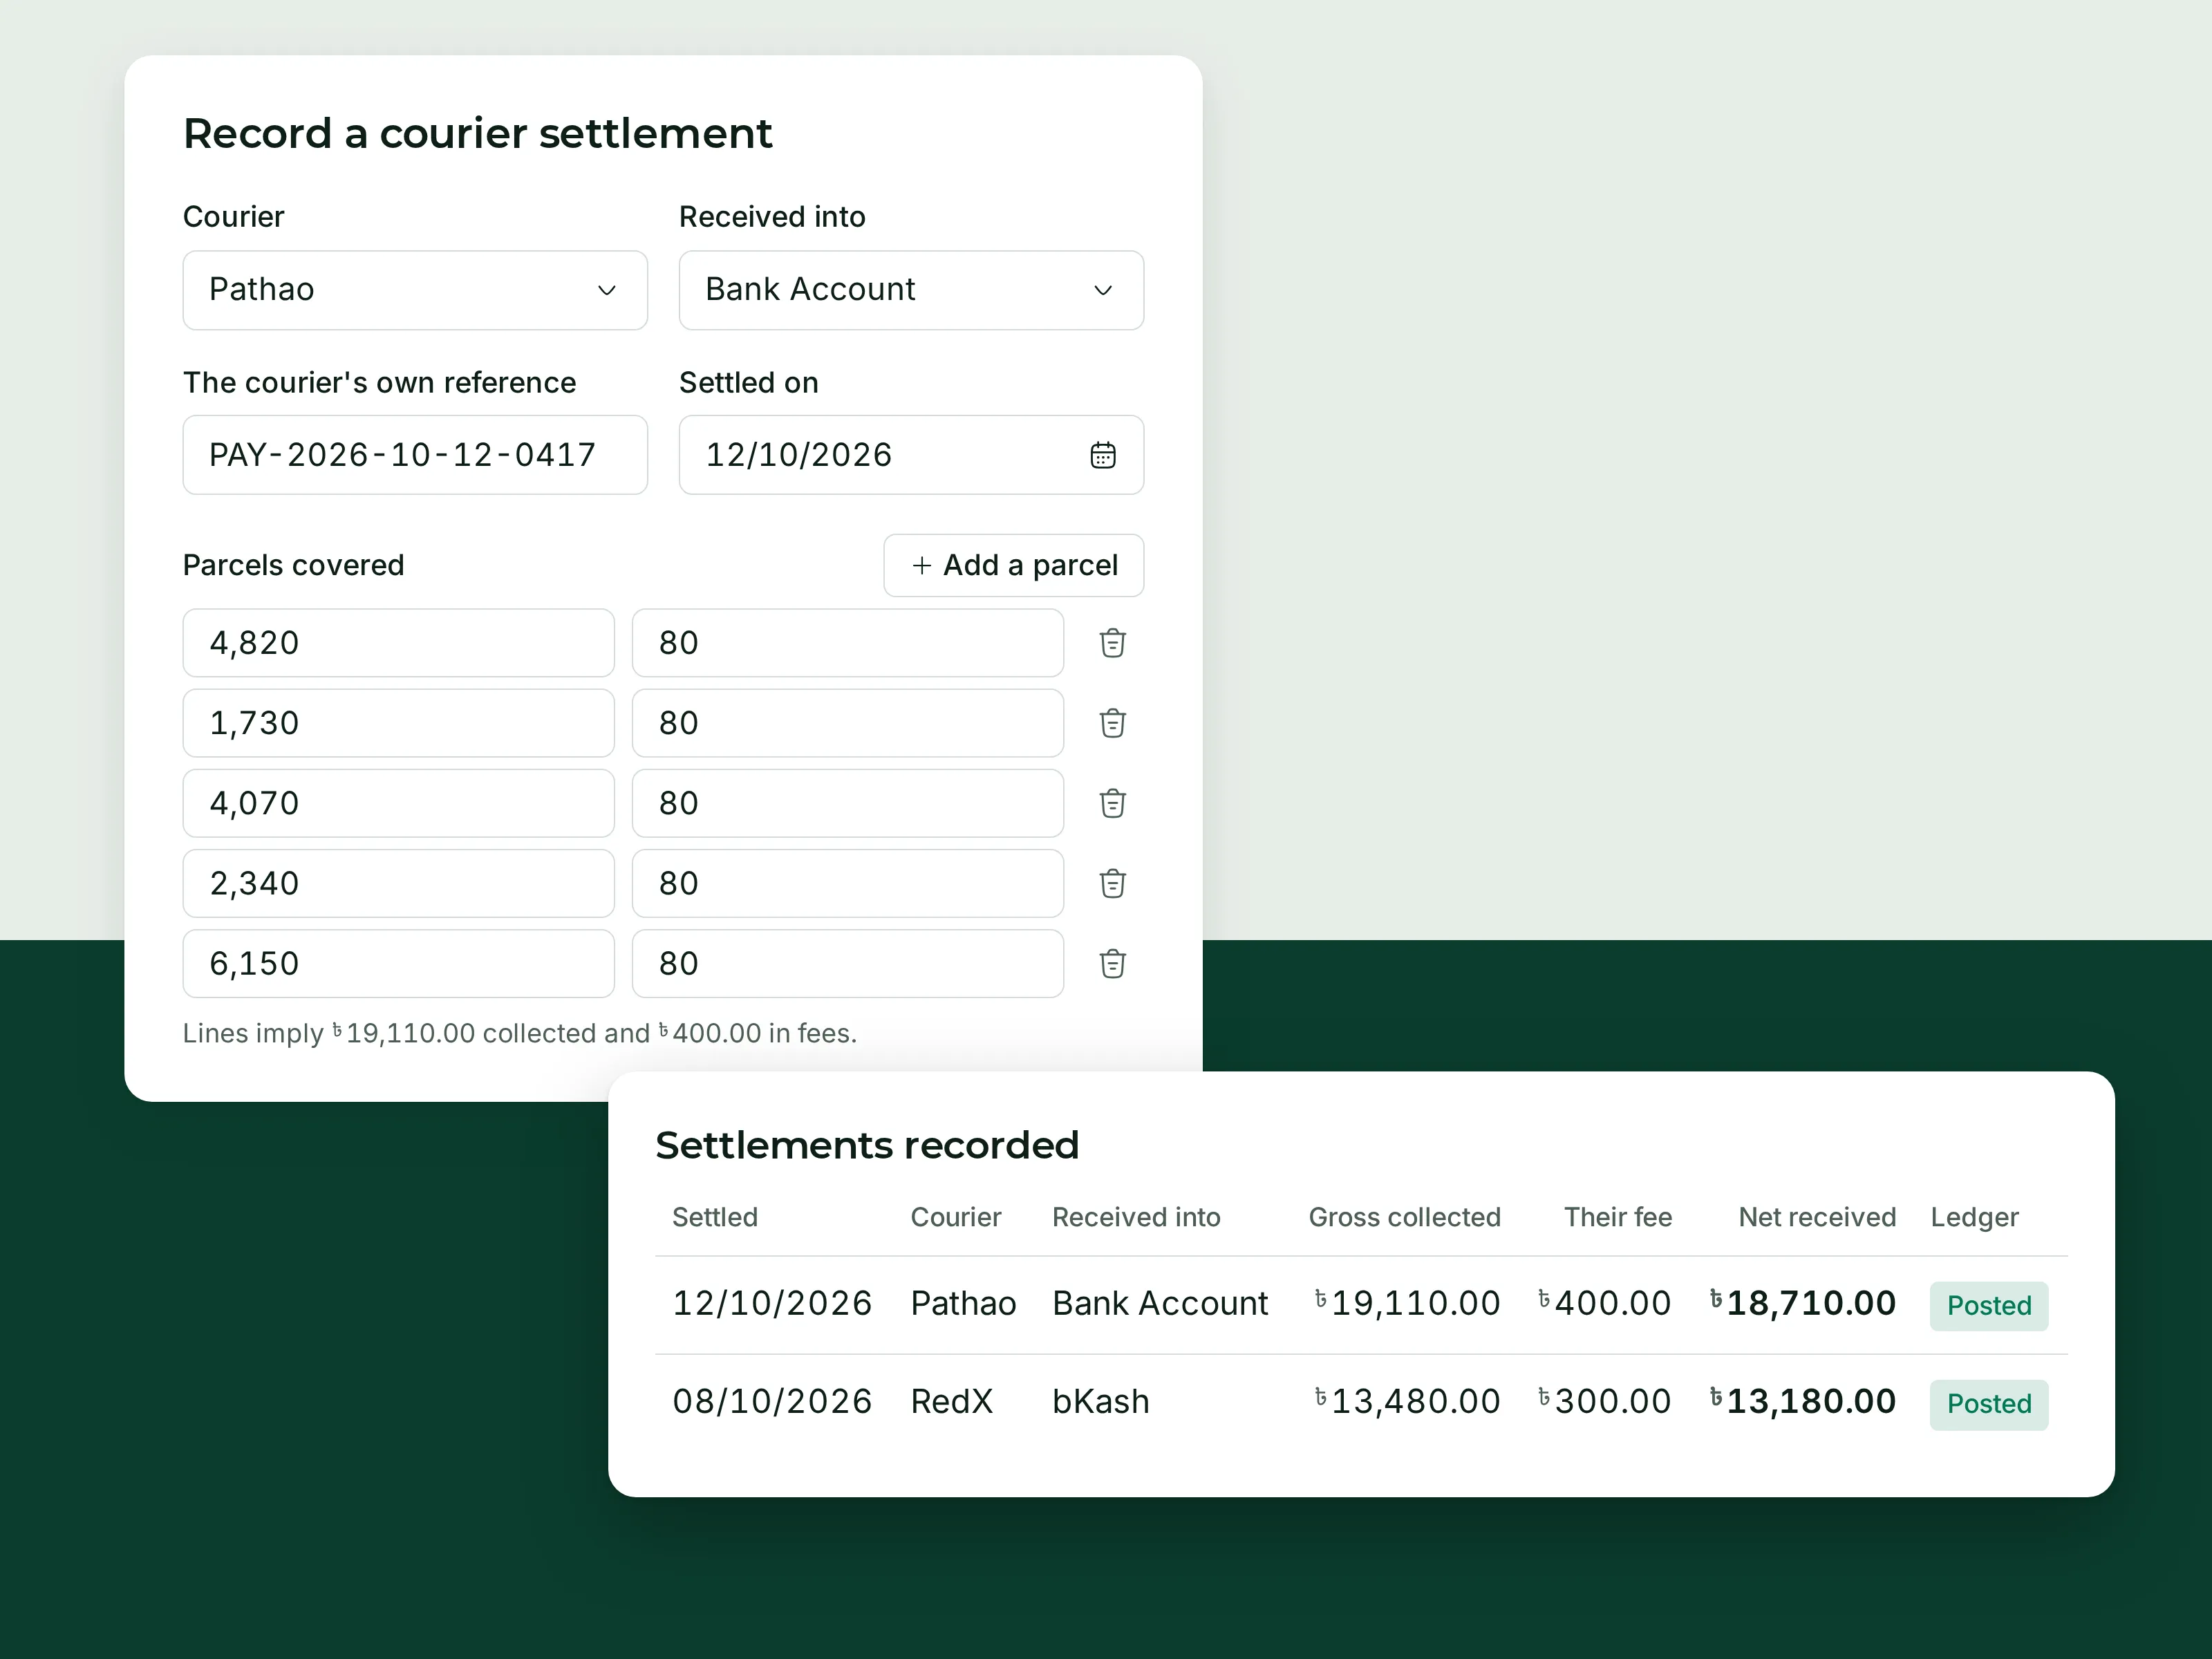2212x1659 pixels.
Task: Click Add a parcel button
Action: (1013, 565)
